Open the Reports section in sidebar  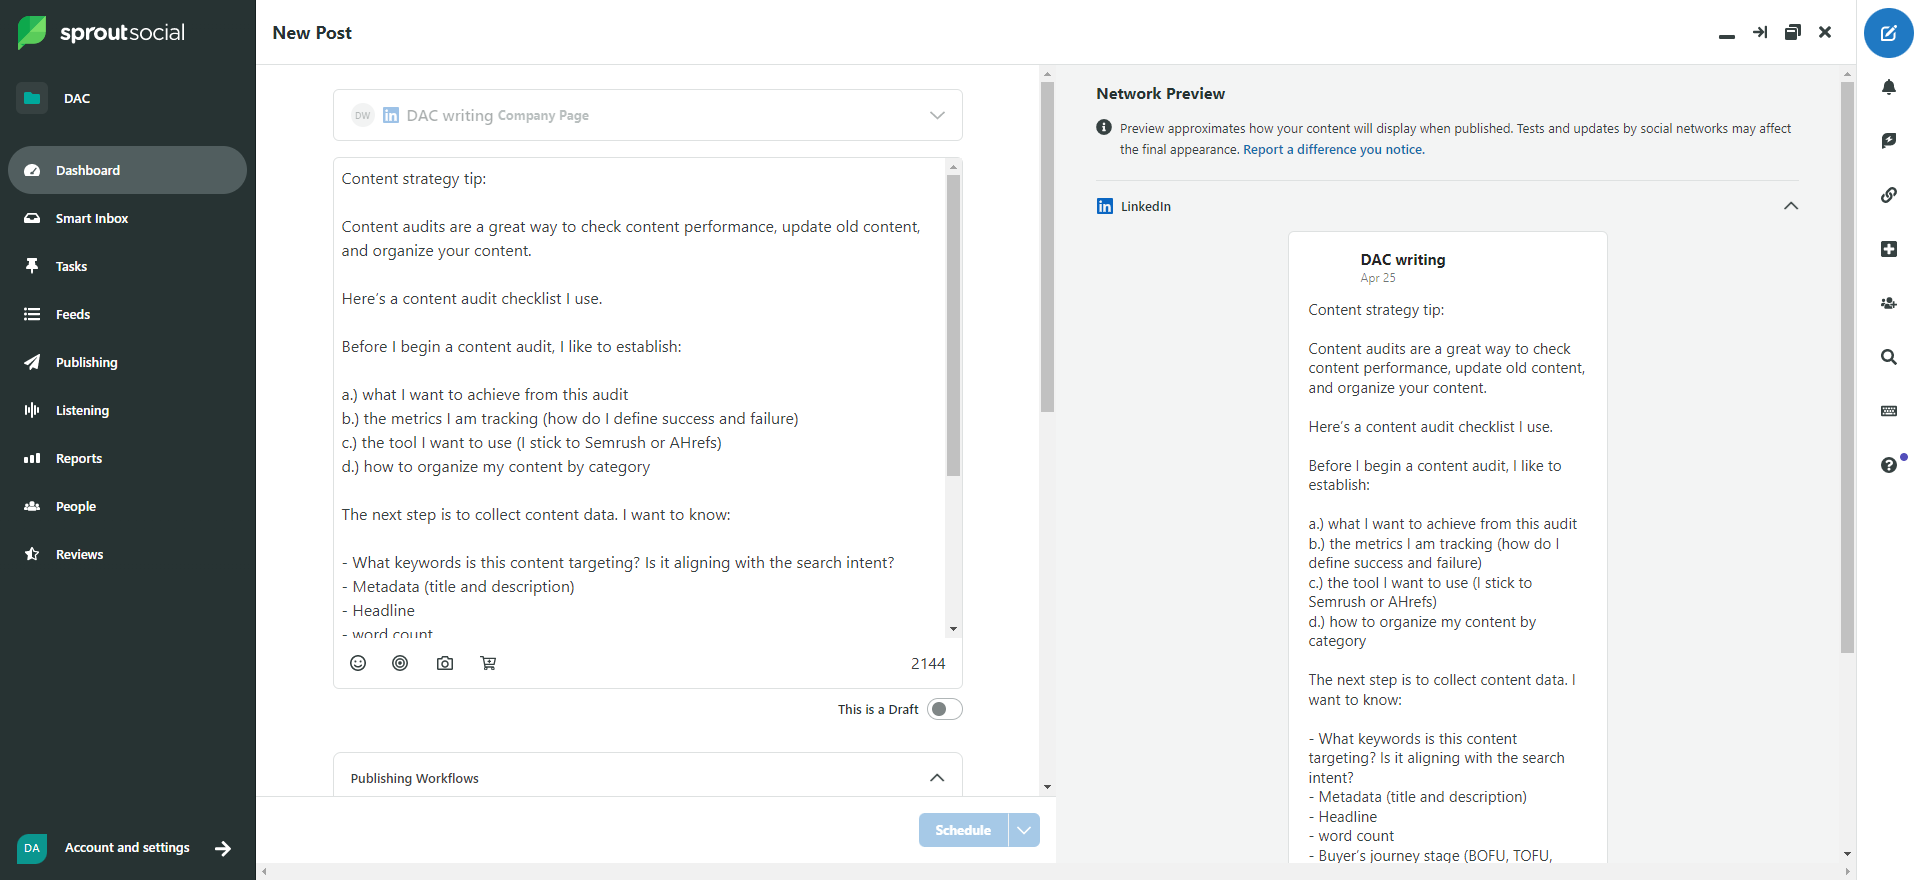click(x=79, y=458)
